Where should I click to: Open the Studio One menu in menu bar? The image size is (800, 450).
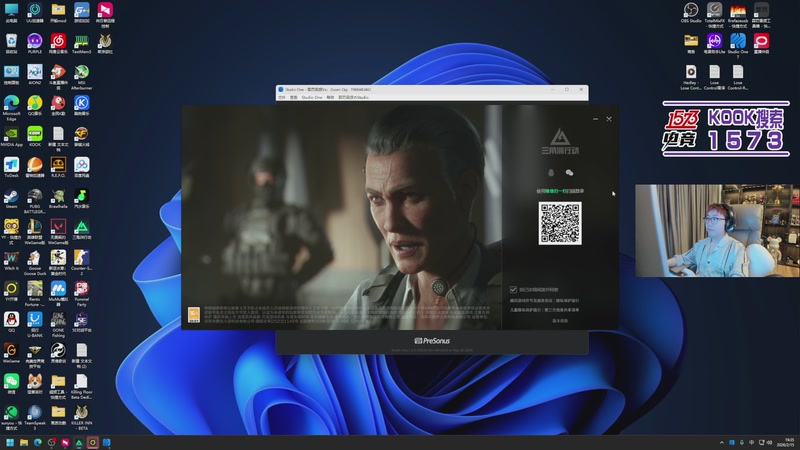312,97
